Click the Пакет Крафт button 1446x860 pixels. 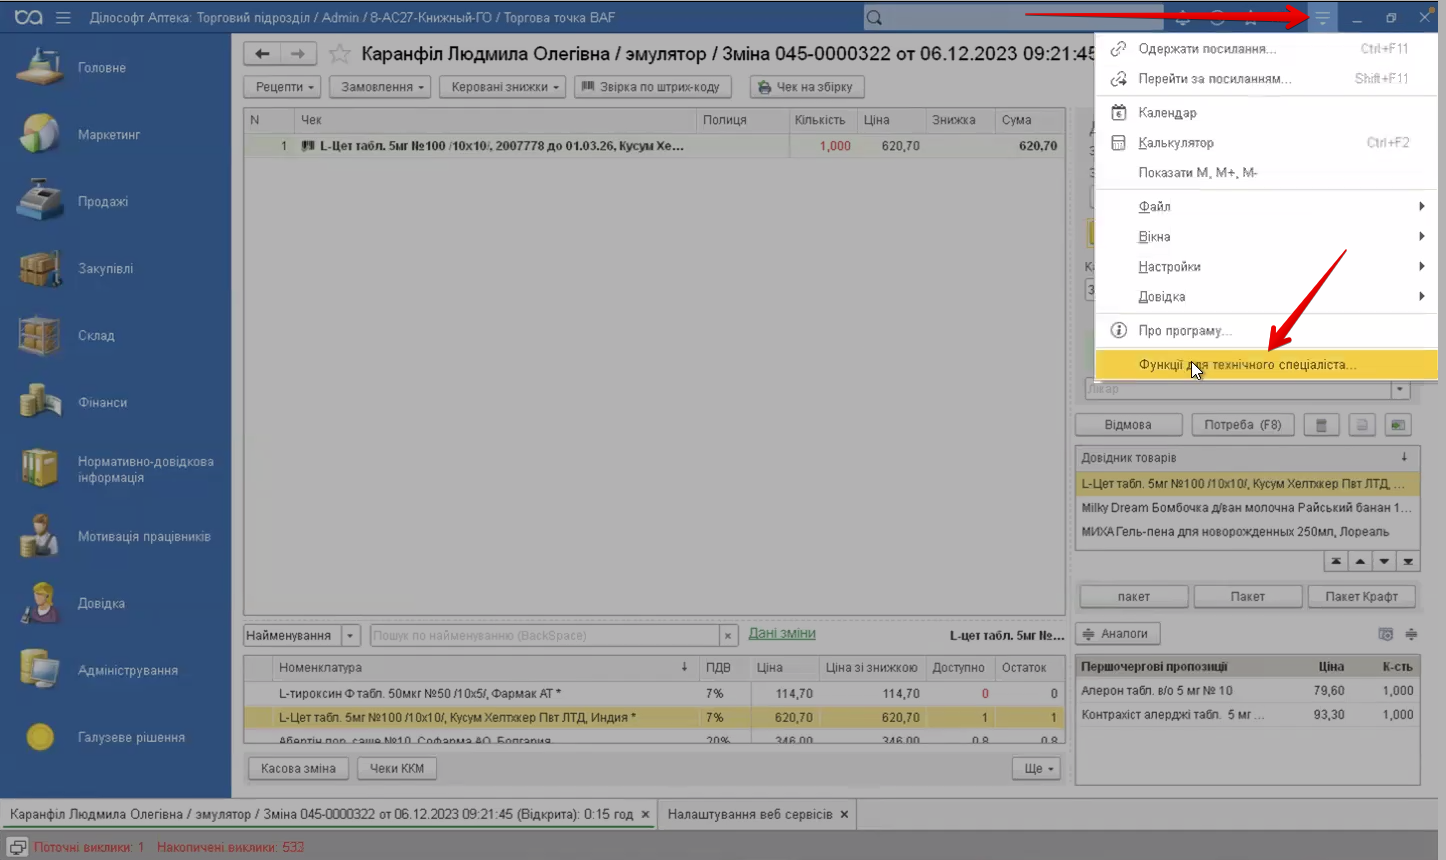[x=1361, y=597]
